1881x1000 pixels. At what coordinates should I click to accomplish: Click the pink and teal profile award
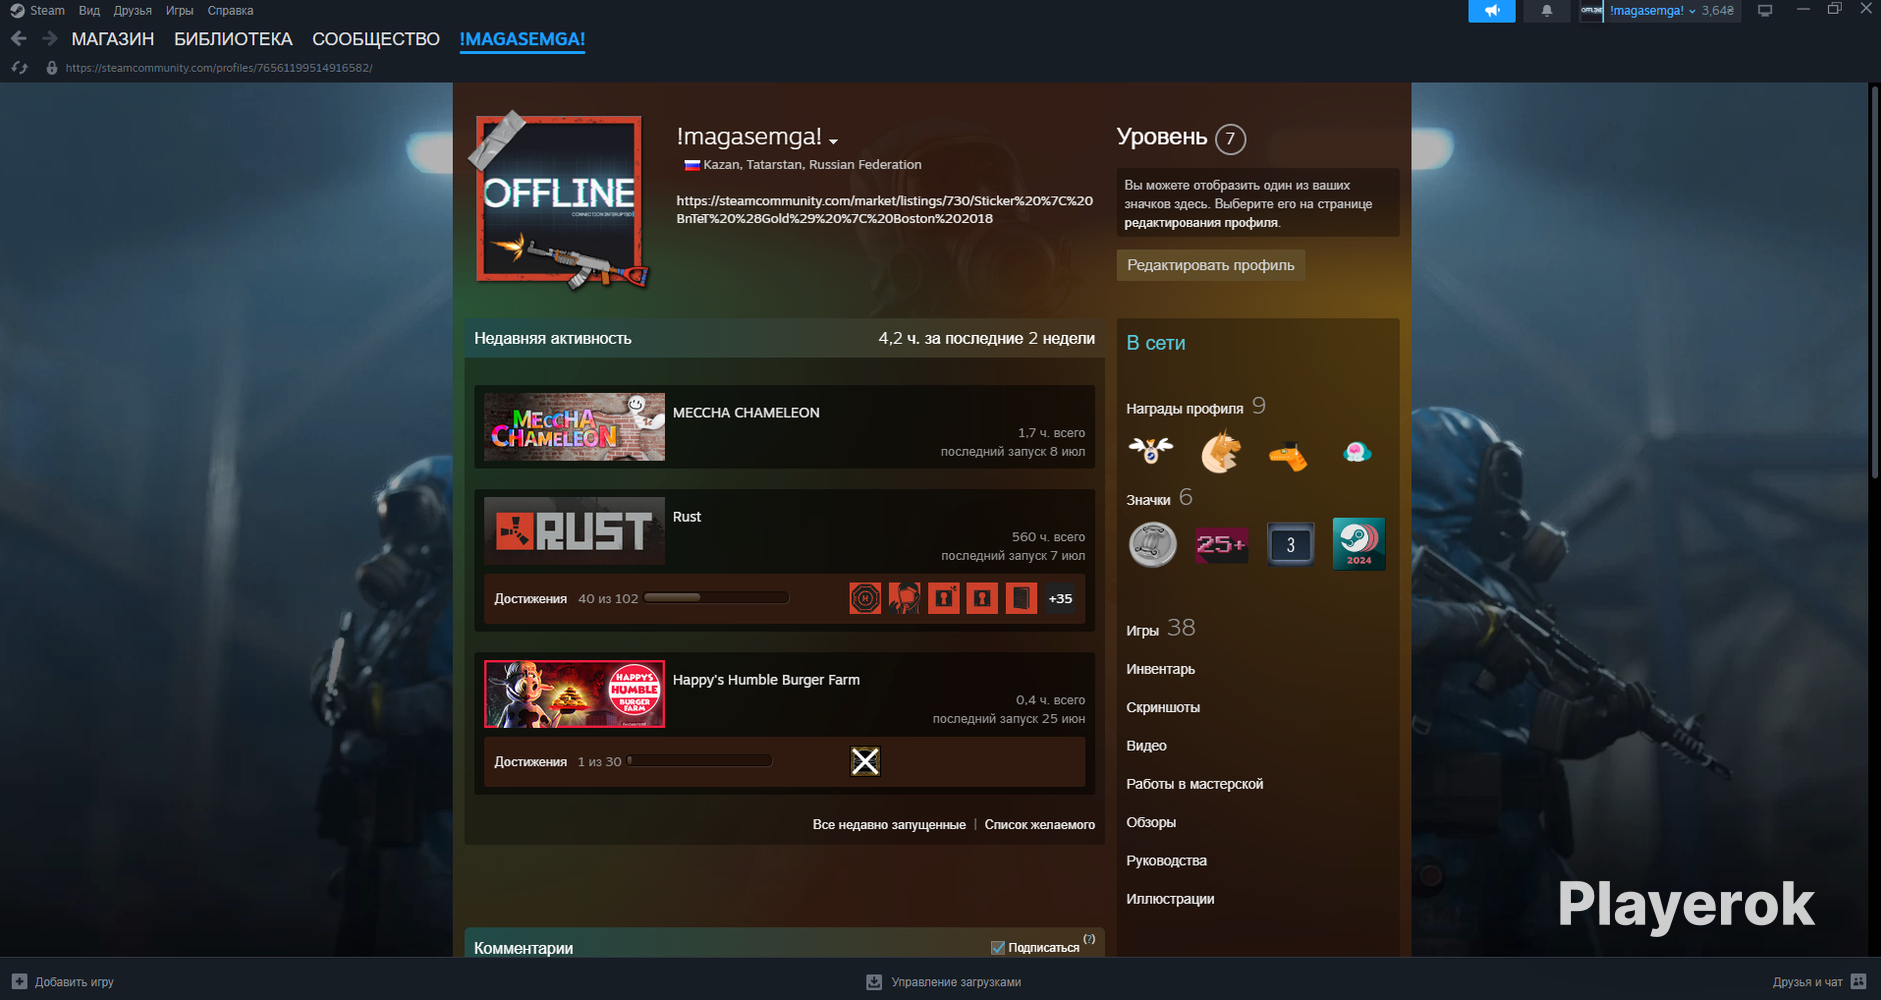click(1356, 452)
